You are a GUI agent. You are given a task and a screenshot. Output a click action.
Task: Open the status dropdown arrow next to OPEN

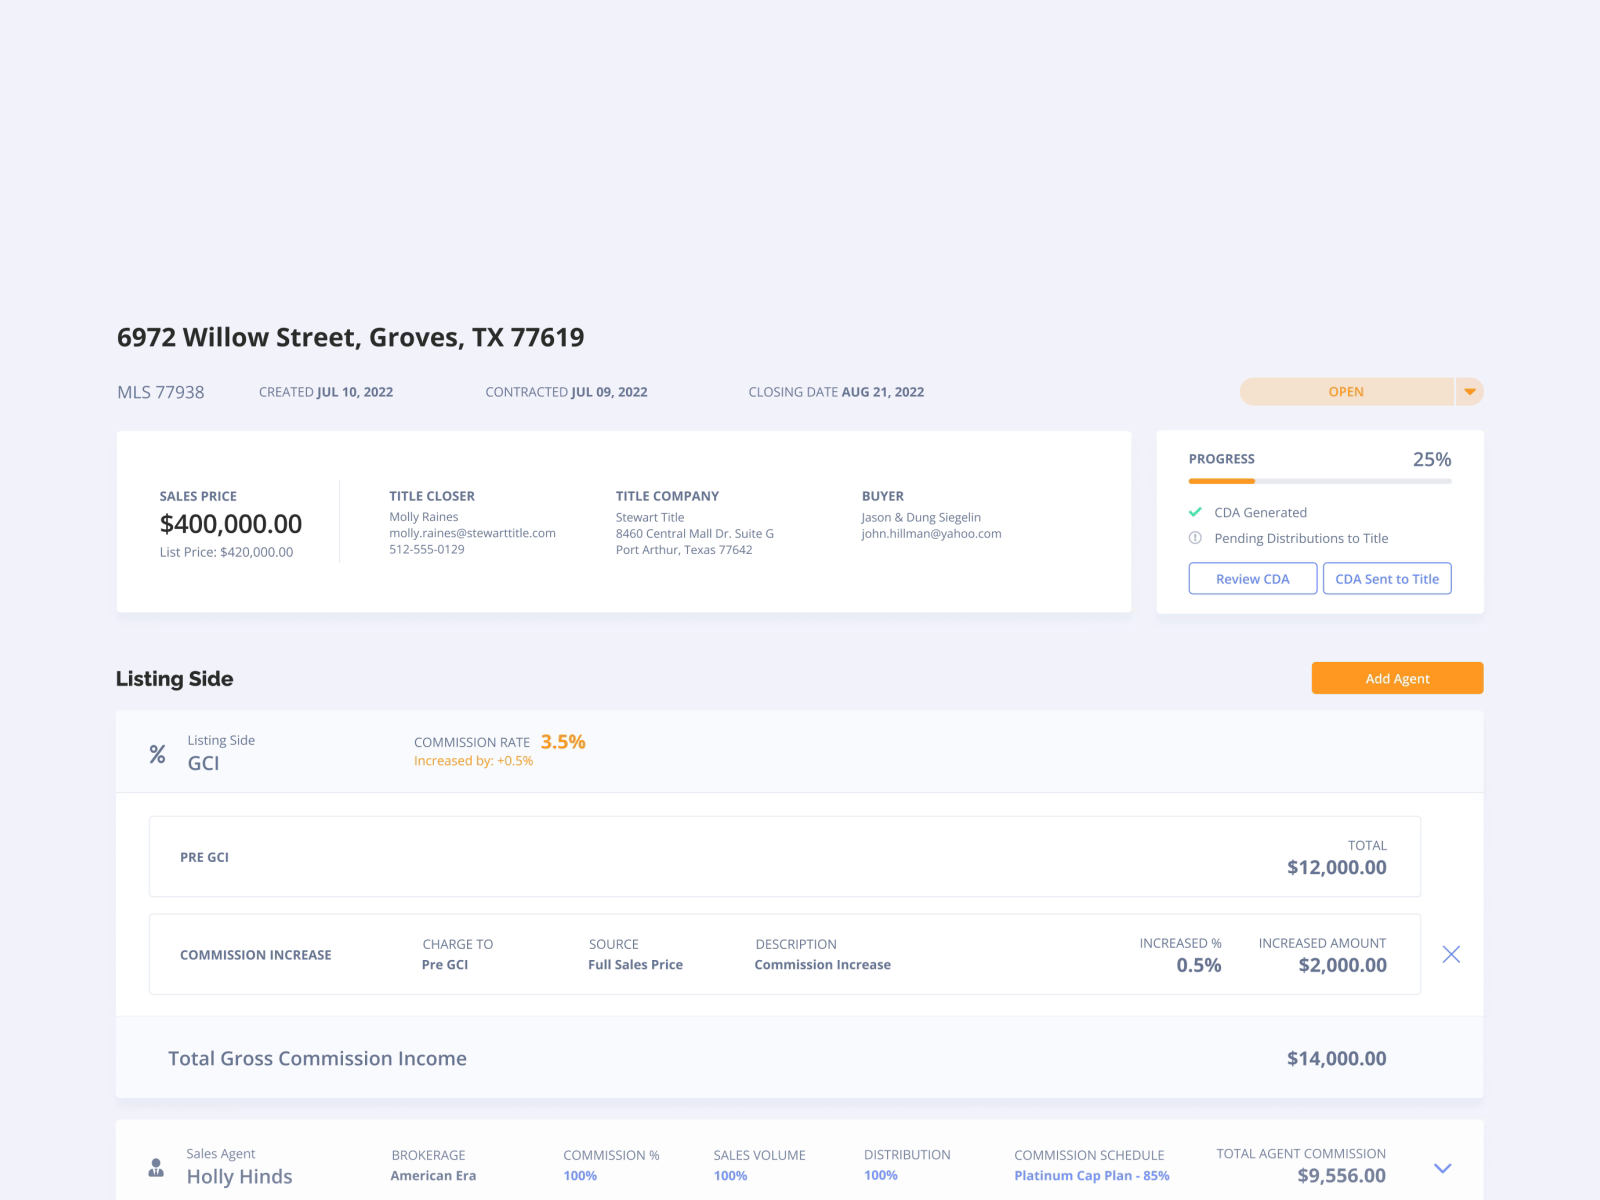pos(1469,392)
